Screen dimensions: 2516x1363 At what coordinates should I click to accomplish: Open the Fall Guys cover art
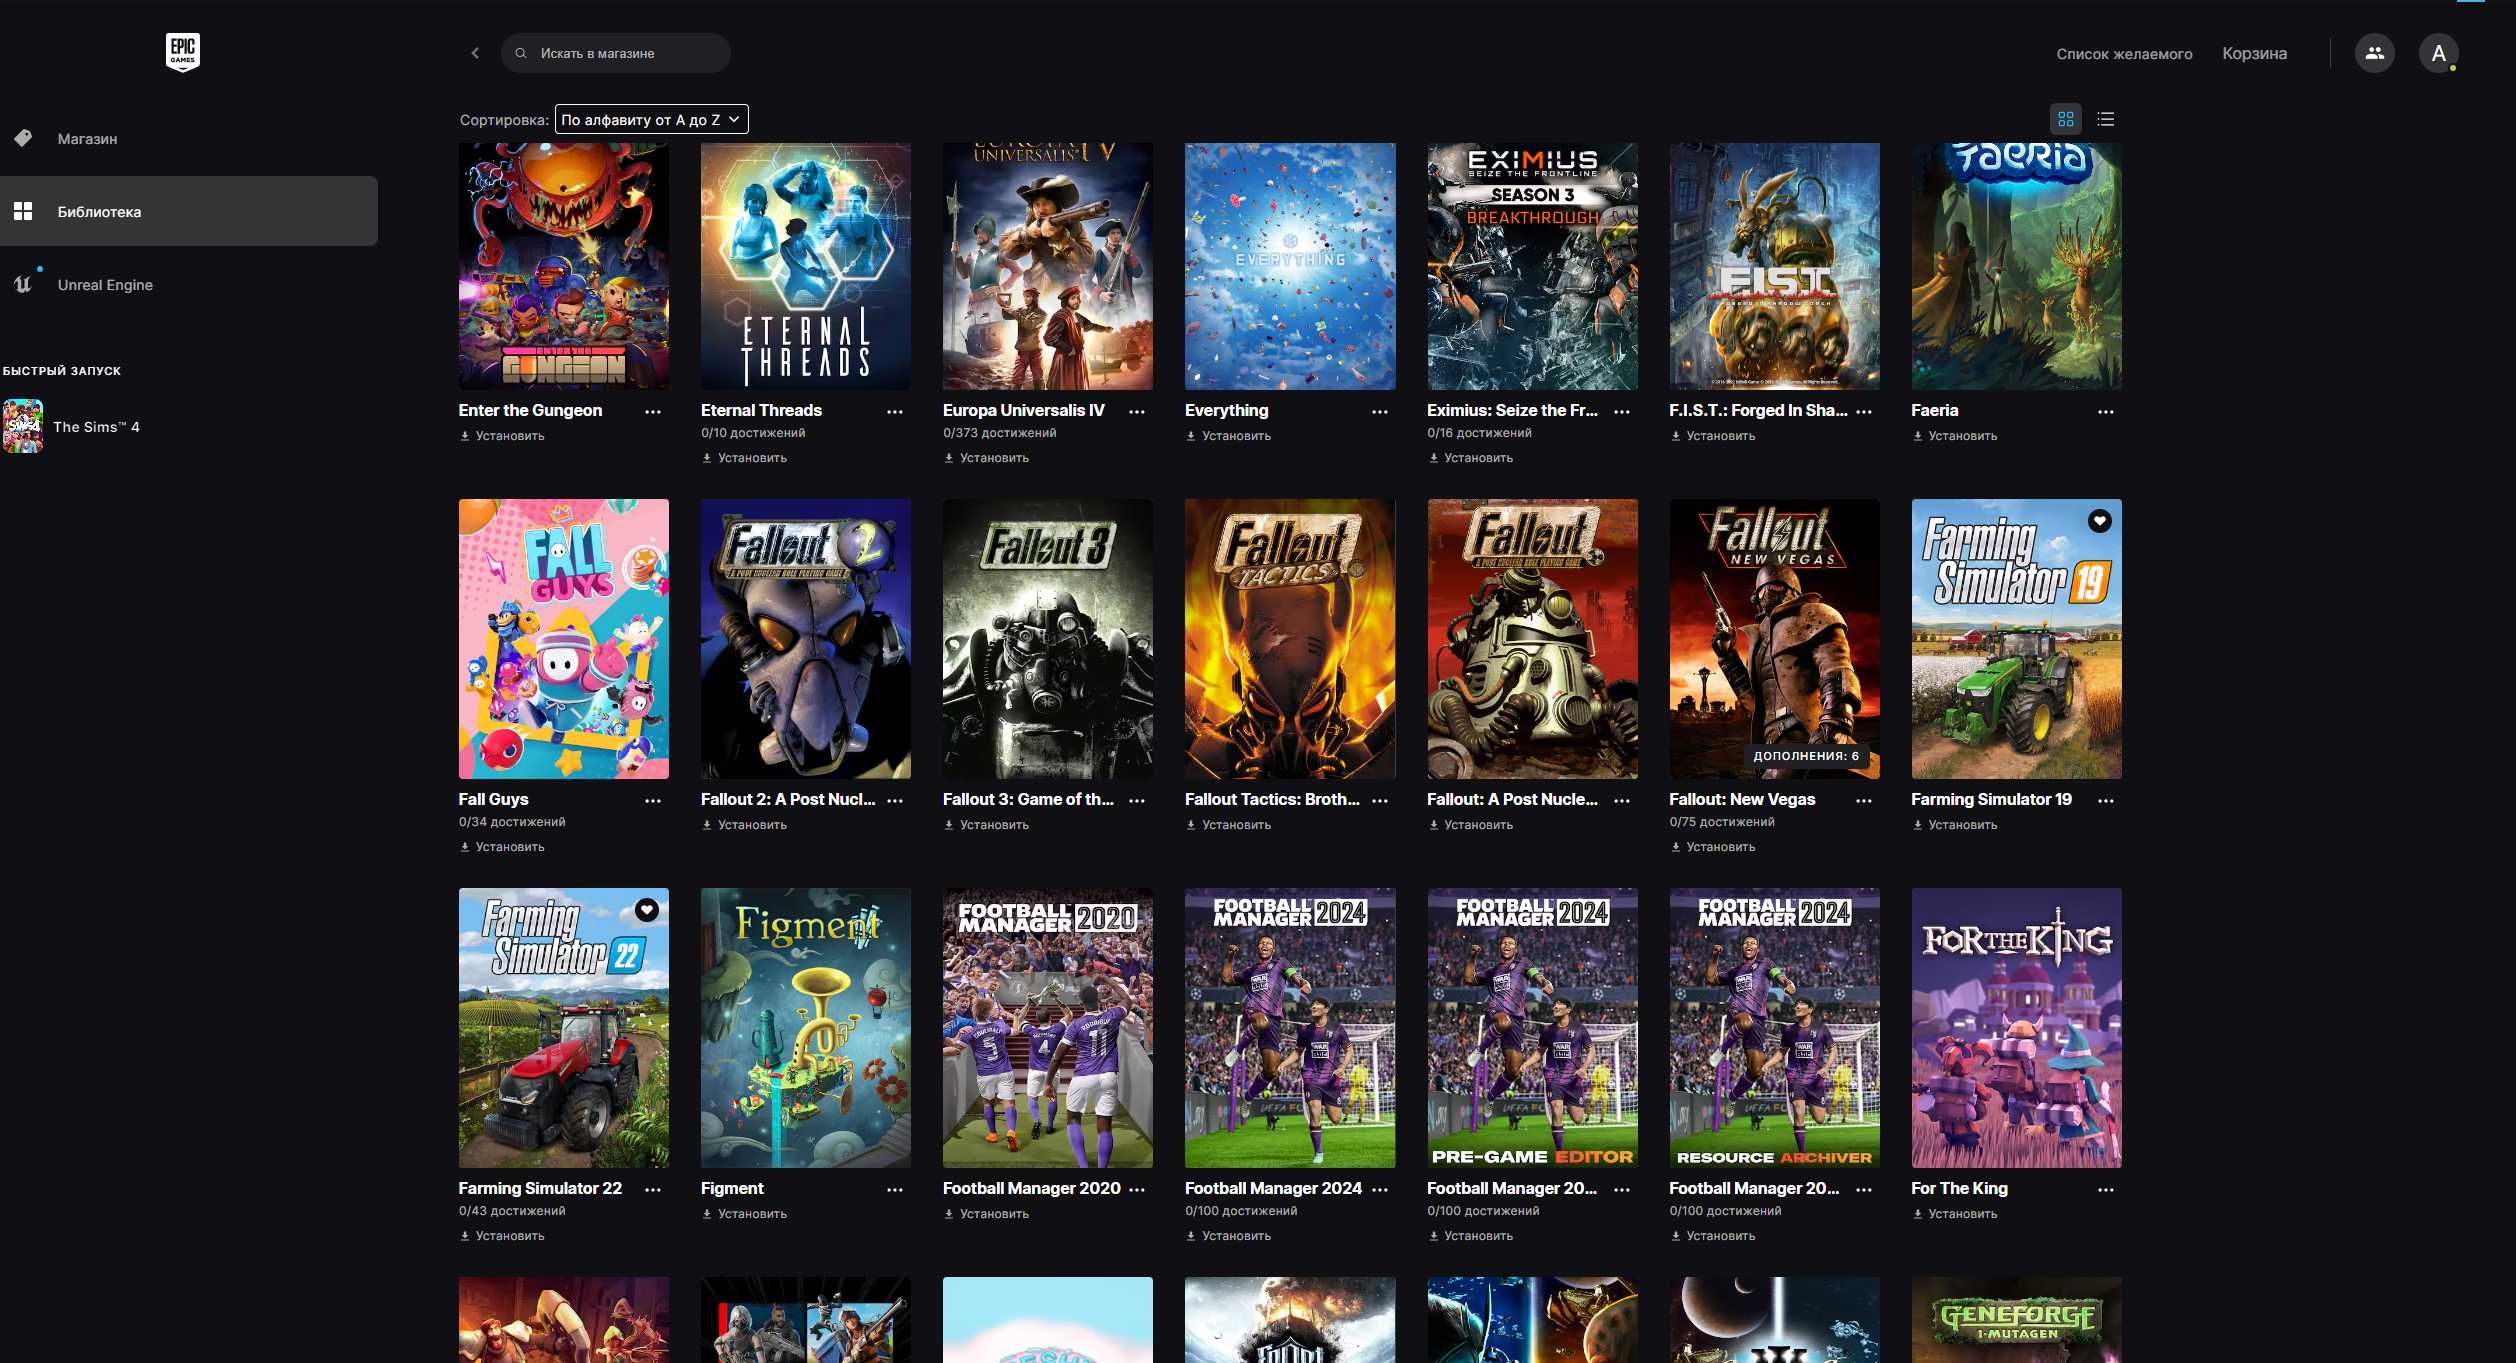(564, 639)
